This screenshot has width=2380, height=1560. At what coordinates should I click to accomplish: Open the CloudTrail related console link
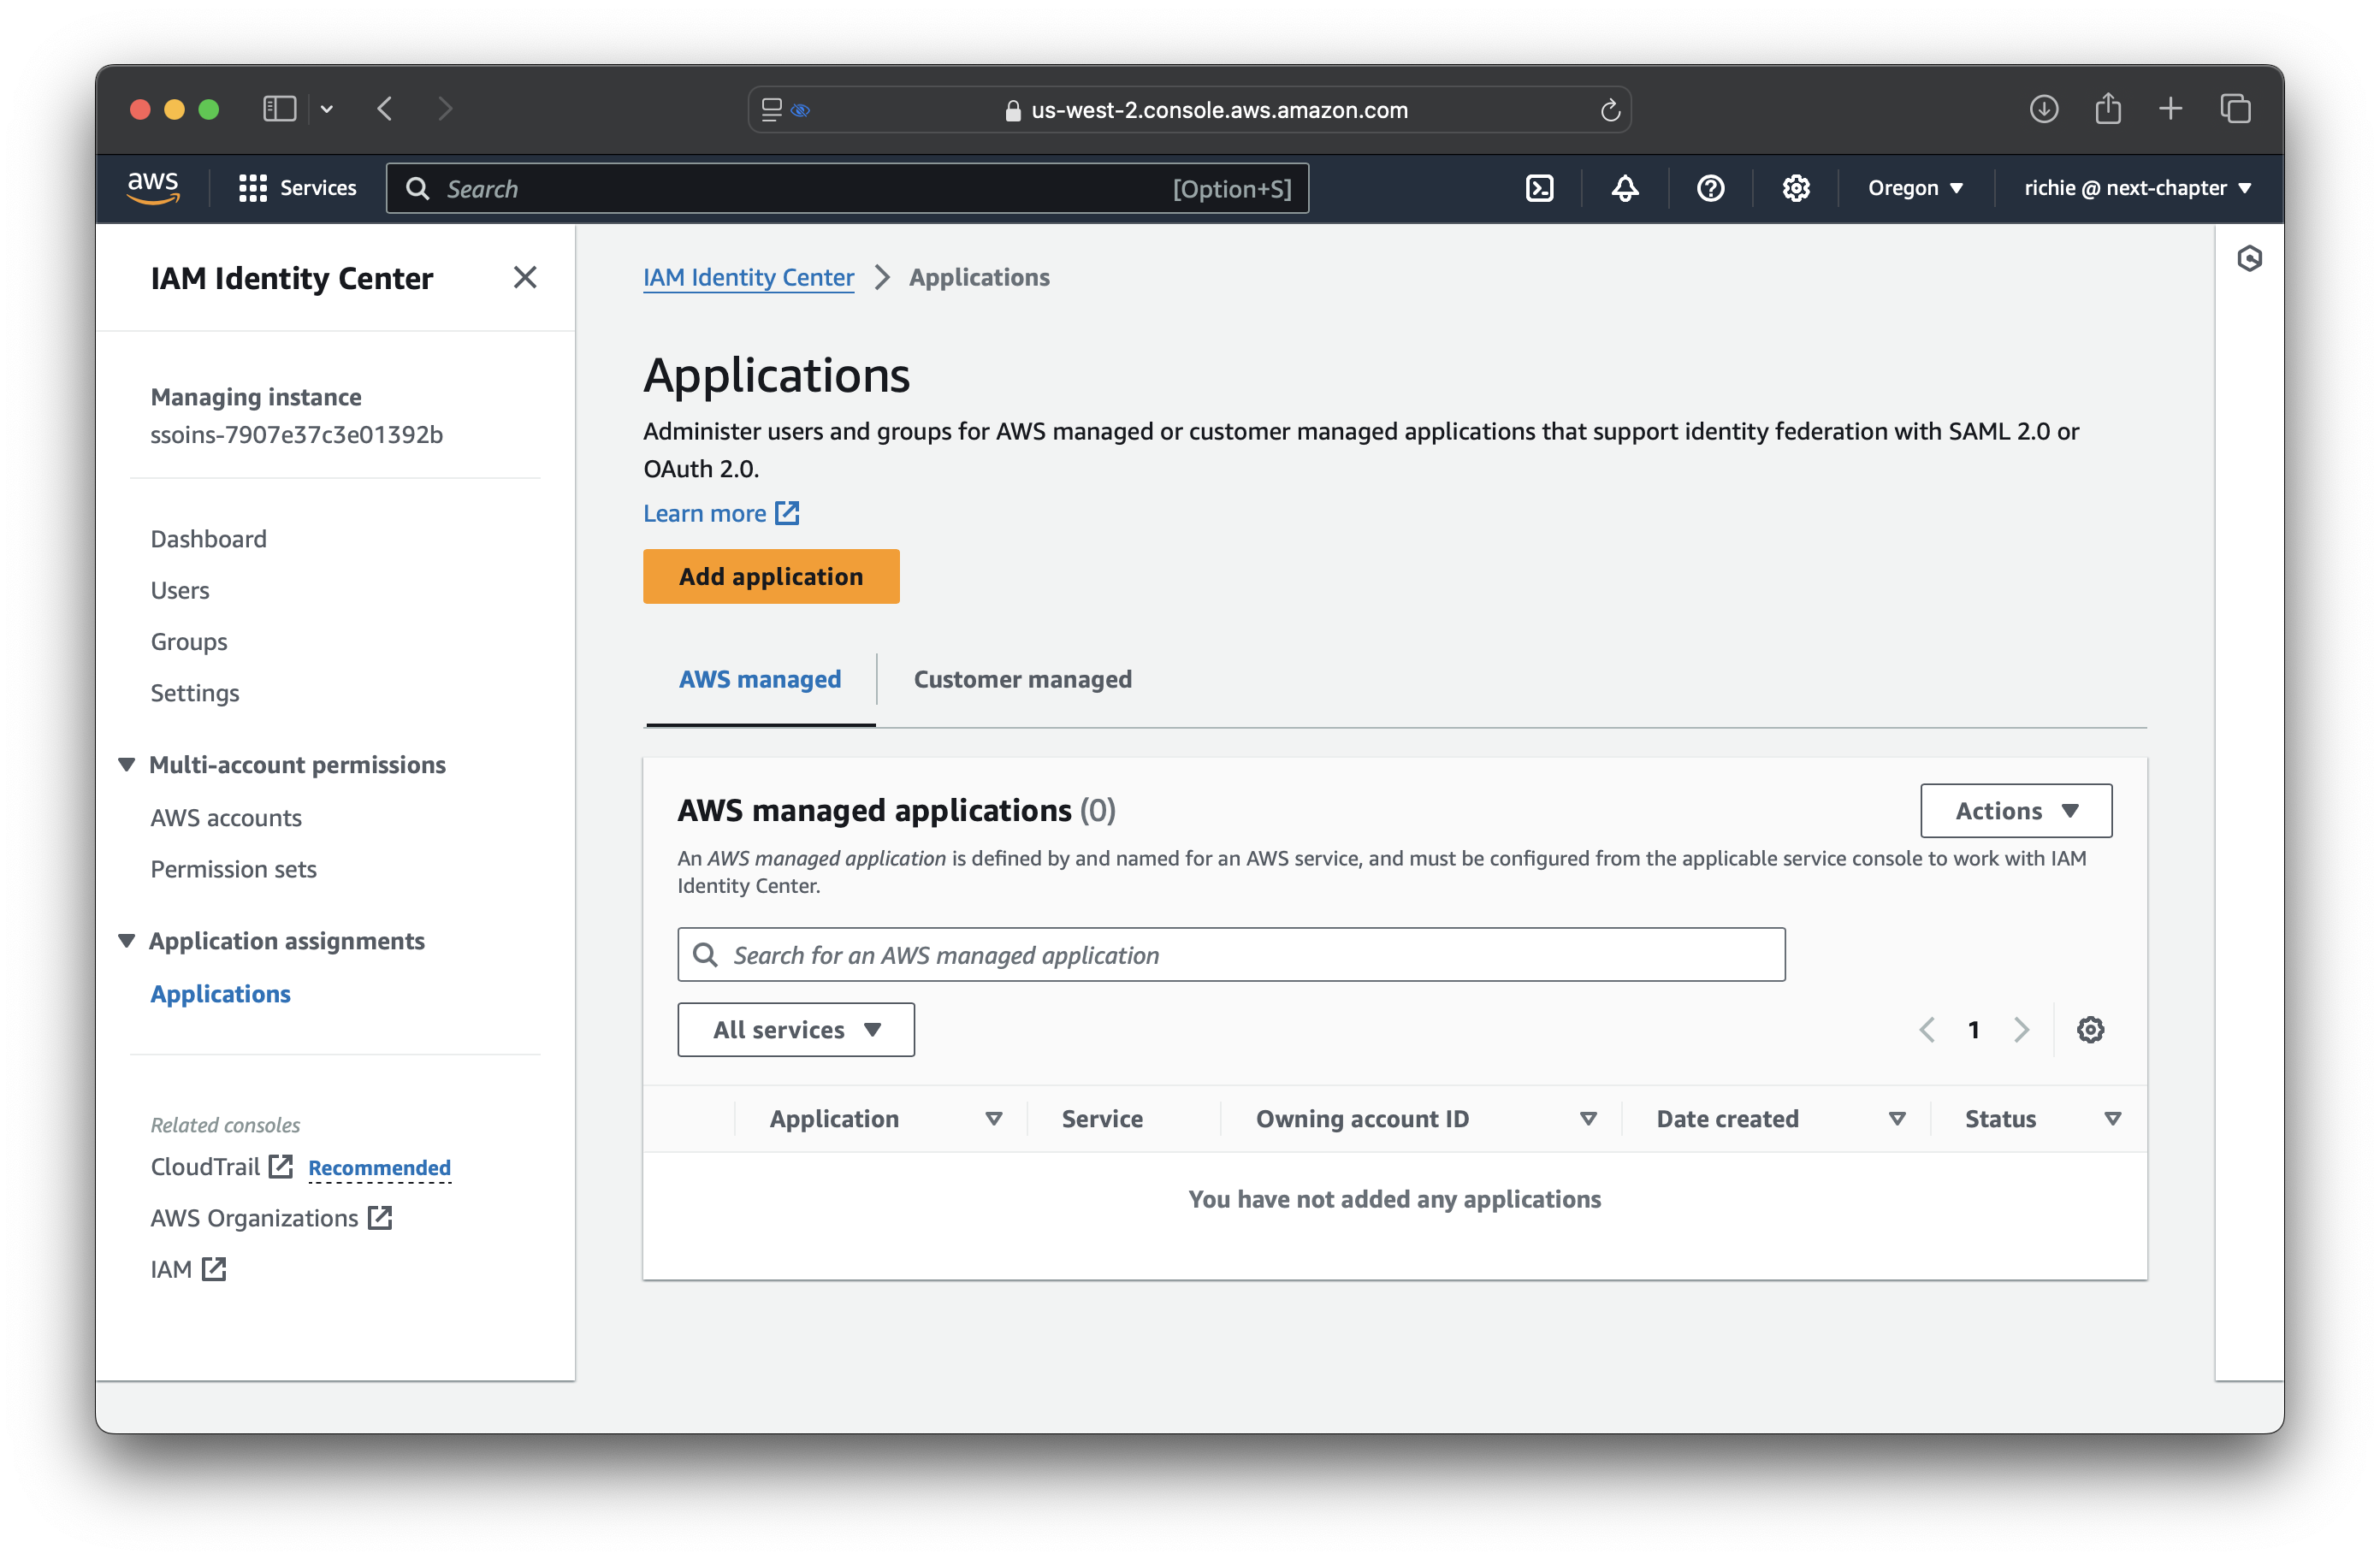[x=205, y=1166]
